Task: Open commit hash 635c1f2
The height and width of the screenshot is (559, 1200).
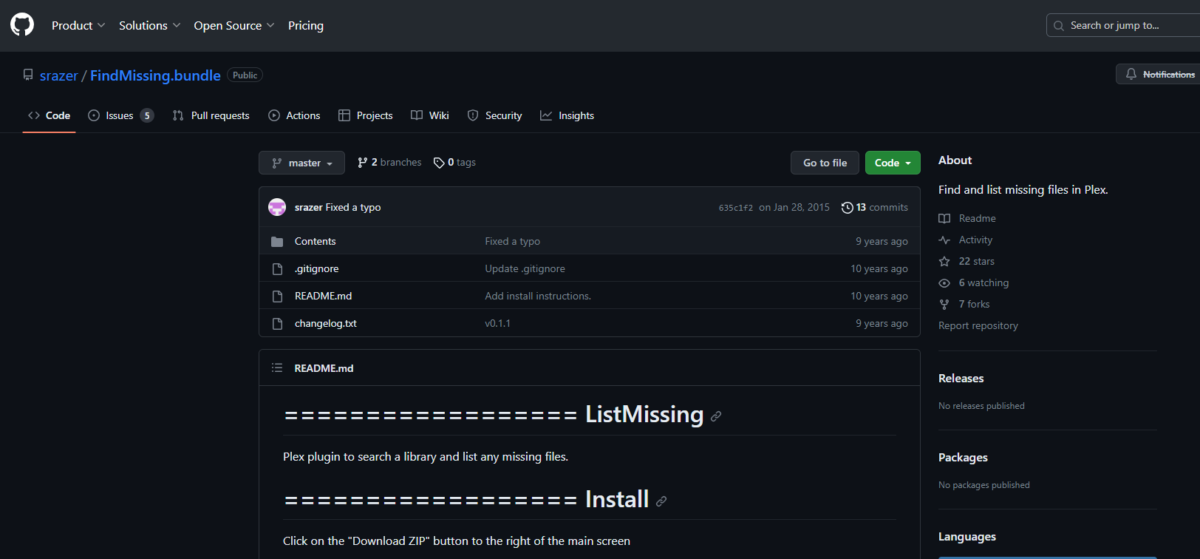Action: click(x=735, y=208)
